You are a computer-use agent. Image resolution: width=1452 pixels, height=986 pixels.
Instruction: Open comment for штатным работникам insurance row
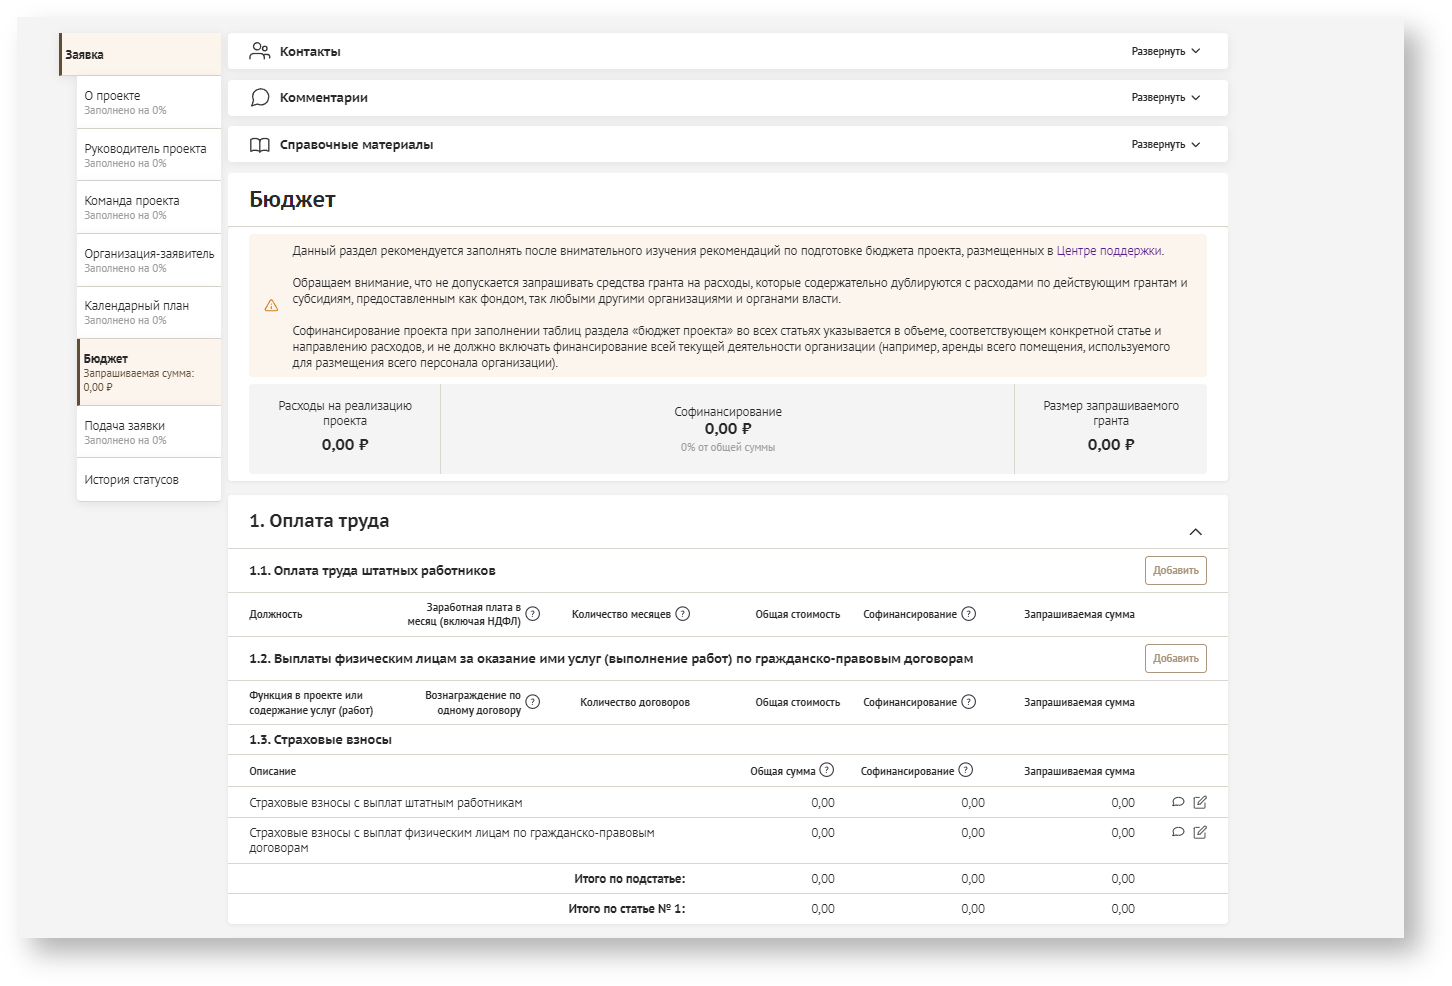pos(1178,802)
